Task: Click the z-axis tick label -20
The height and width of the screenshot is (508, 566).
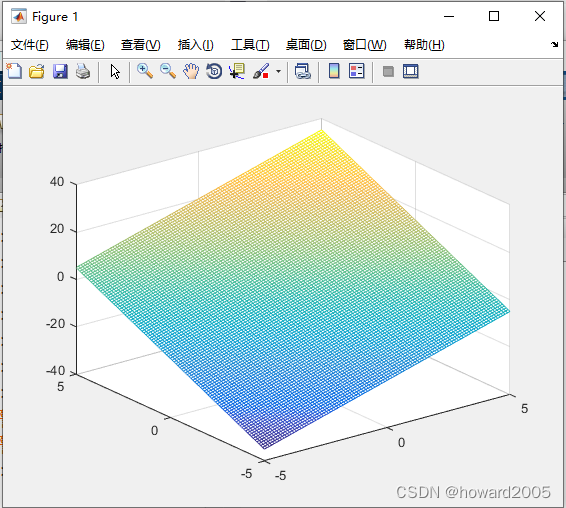Action: (x=55, y=324)
